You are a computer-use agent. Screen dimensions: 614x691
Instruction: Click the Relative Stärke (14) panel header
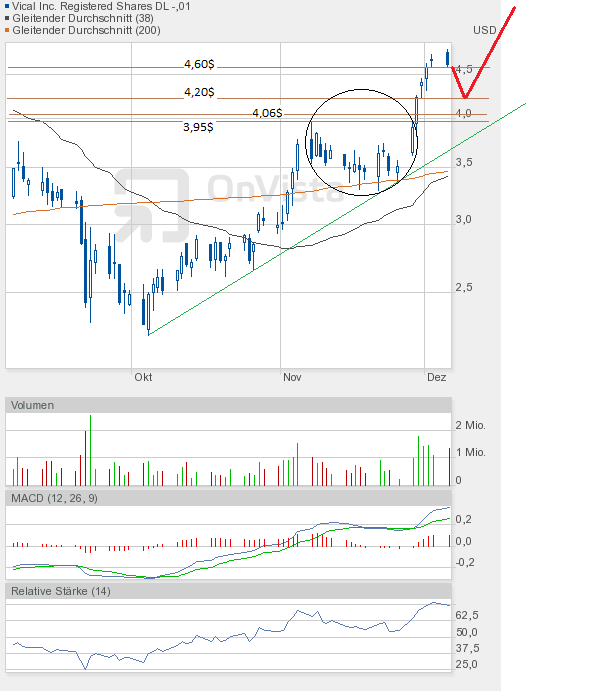61,591
